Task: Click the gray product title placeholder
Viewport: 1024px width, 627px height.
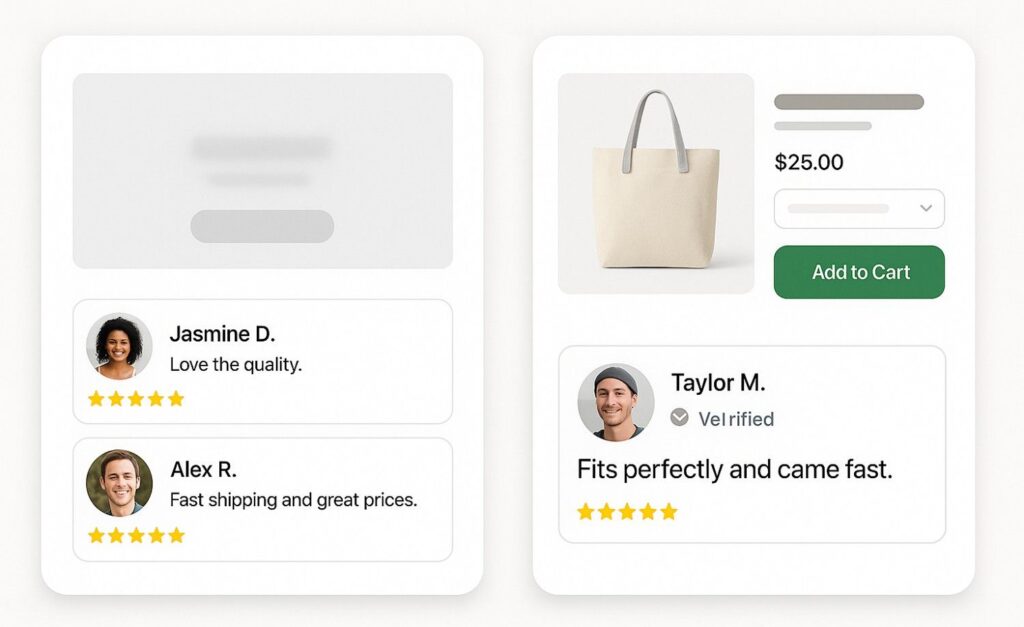Action: click(849, 102)
